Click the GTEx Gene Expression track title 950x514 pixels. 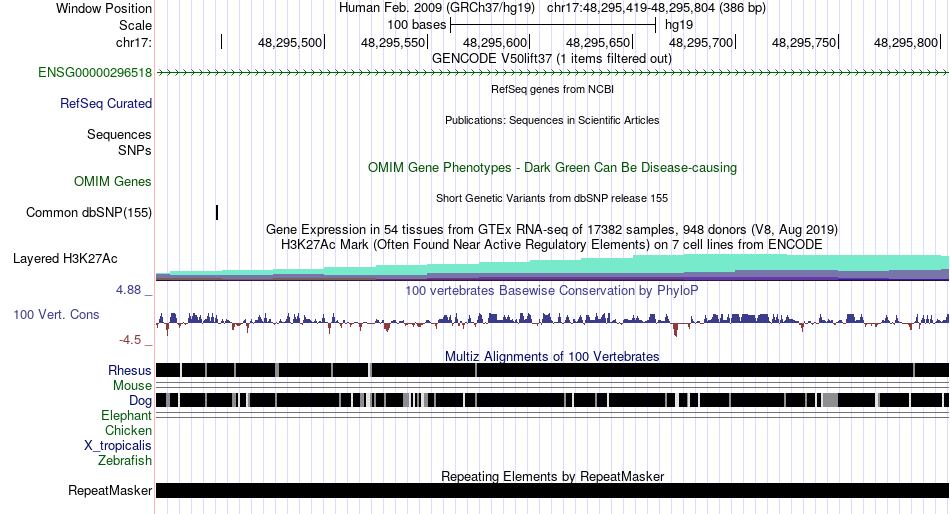tap(552, 230)
